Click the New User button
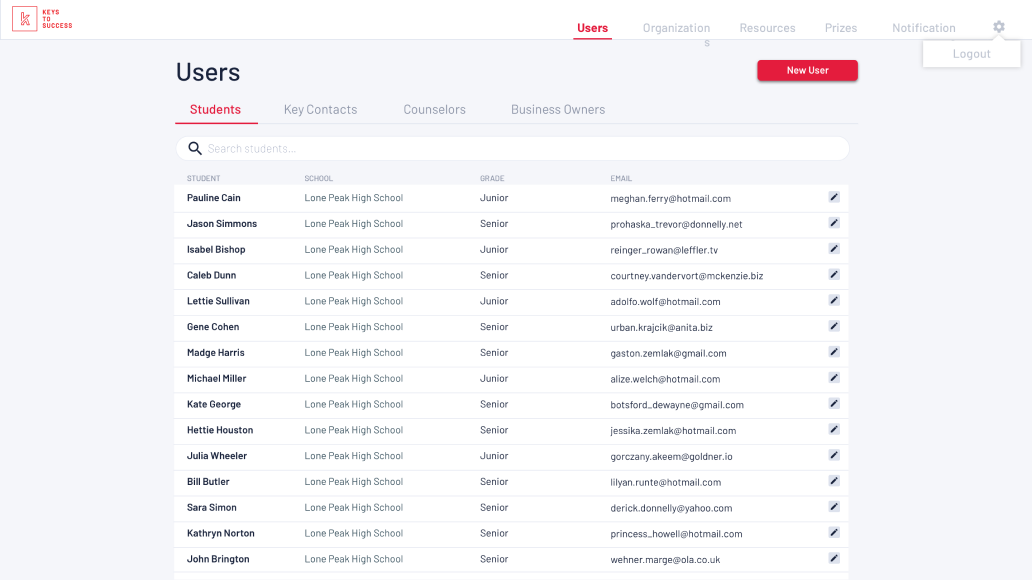1032x580 pixels. (x=808, y=70)
